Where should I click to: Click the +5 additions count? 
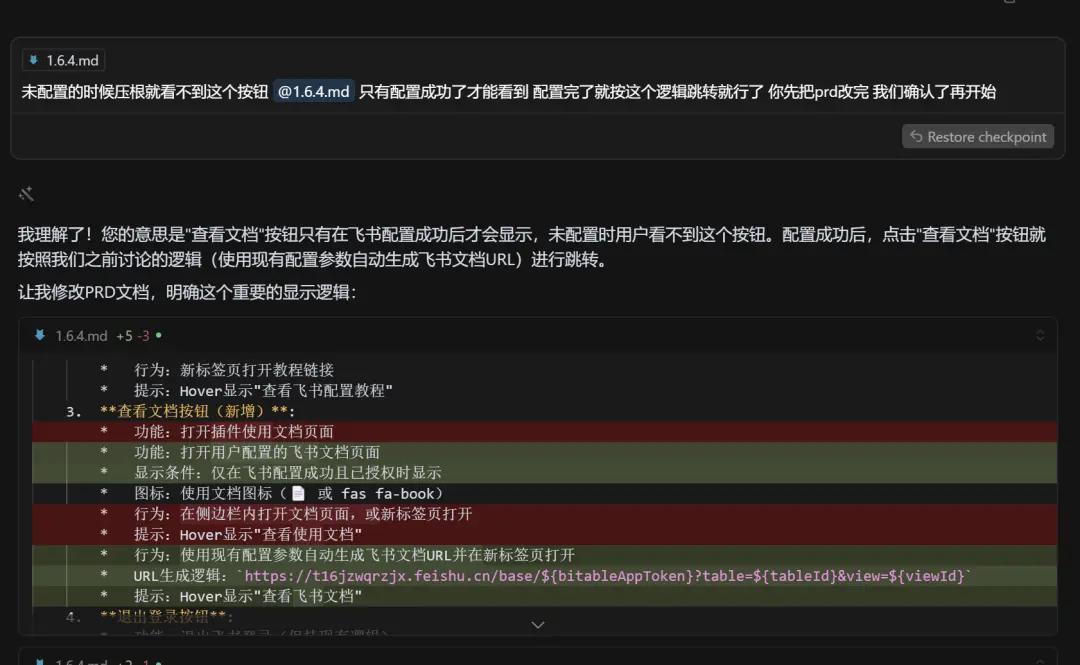click(124, 336)
